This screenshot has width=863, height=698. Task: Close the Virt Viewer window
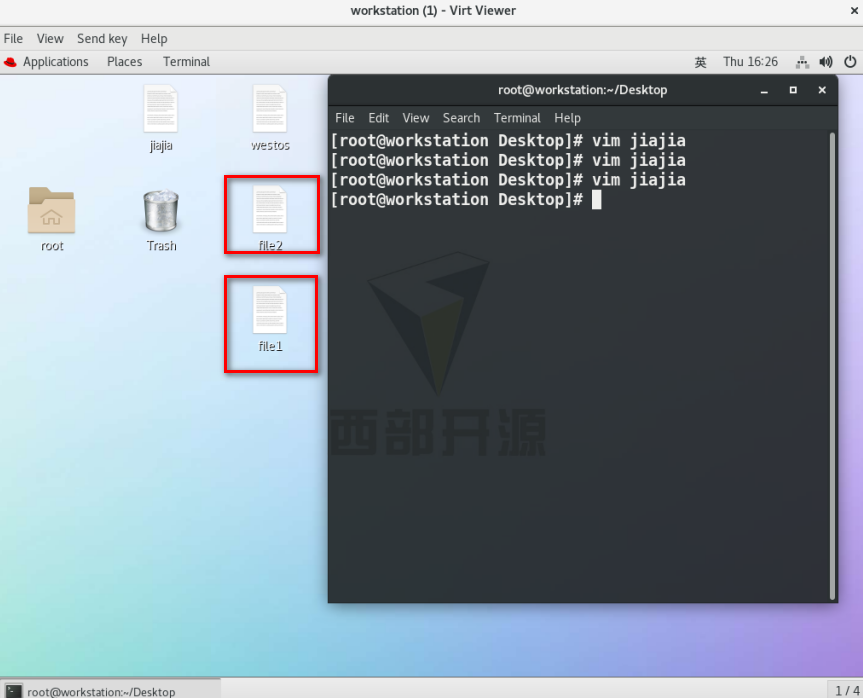tap(854, 10)
